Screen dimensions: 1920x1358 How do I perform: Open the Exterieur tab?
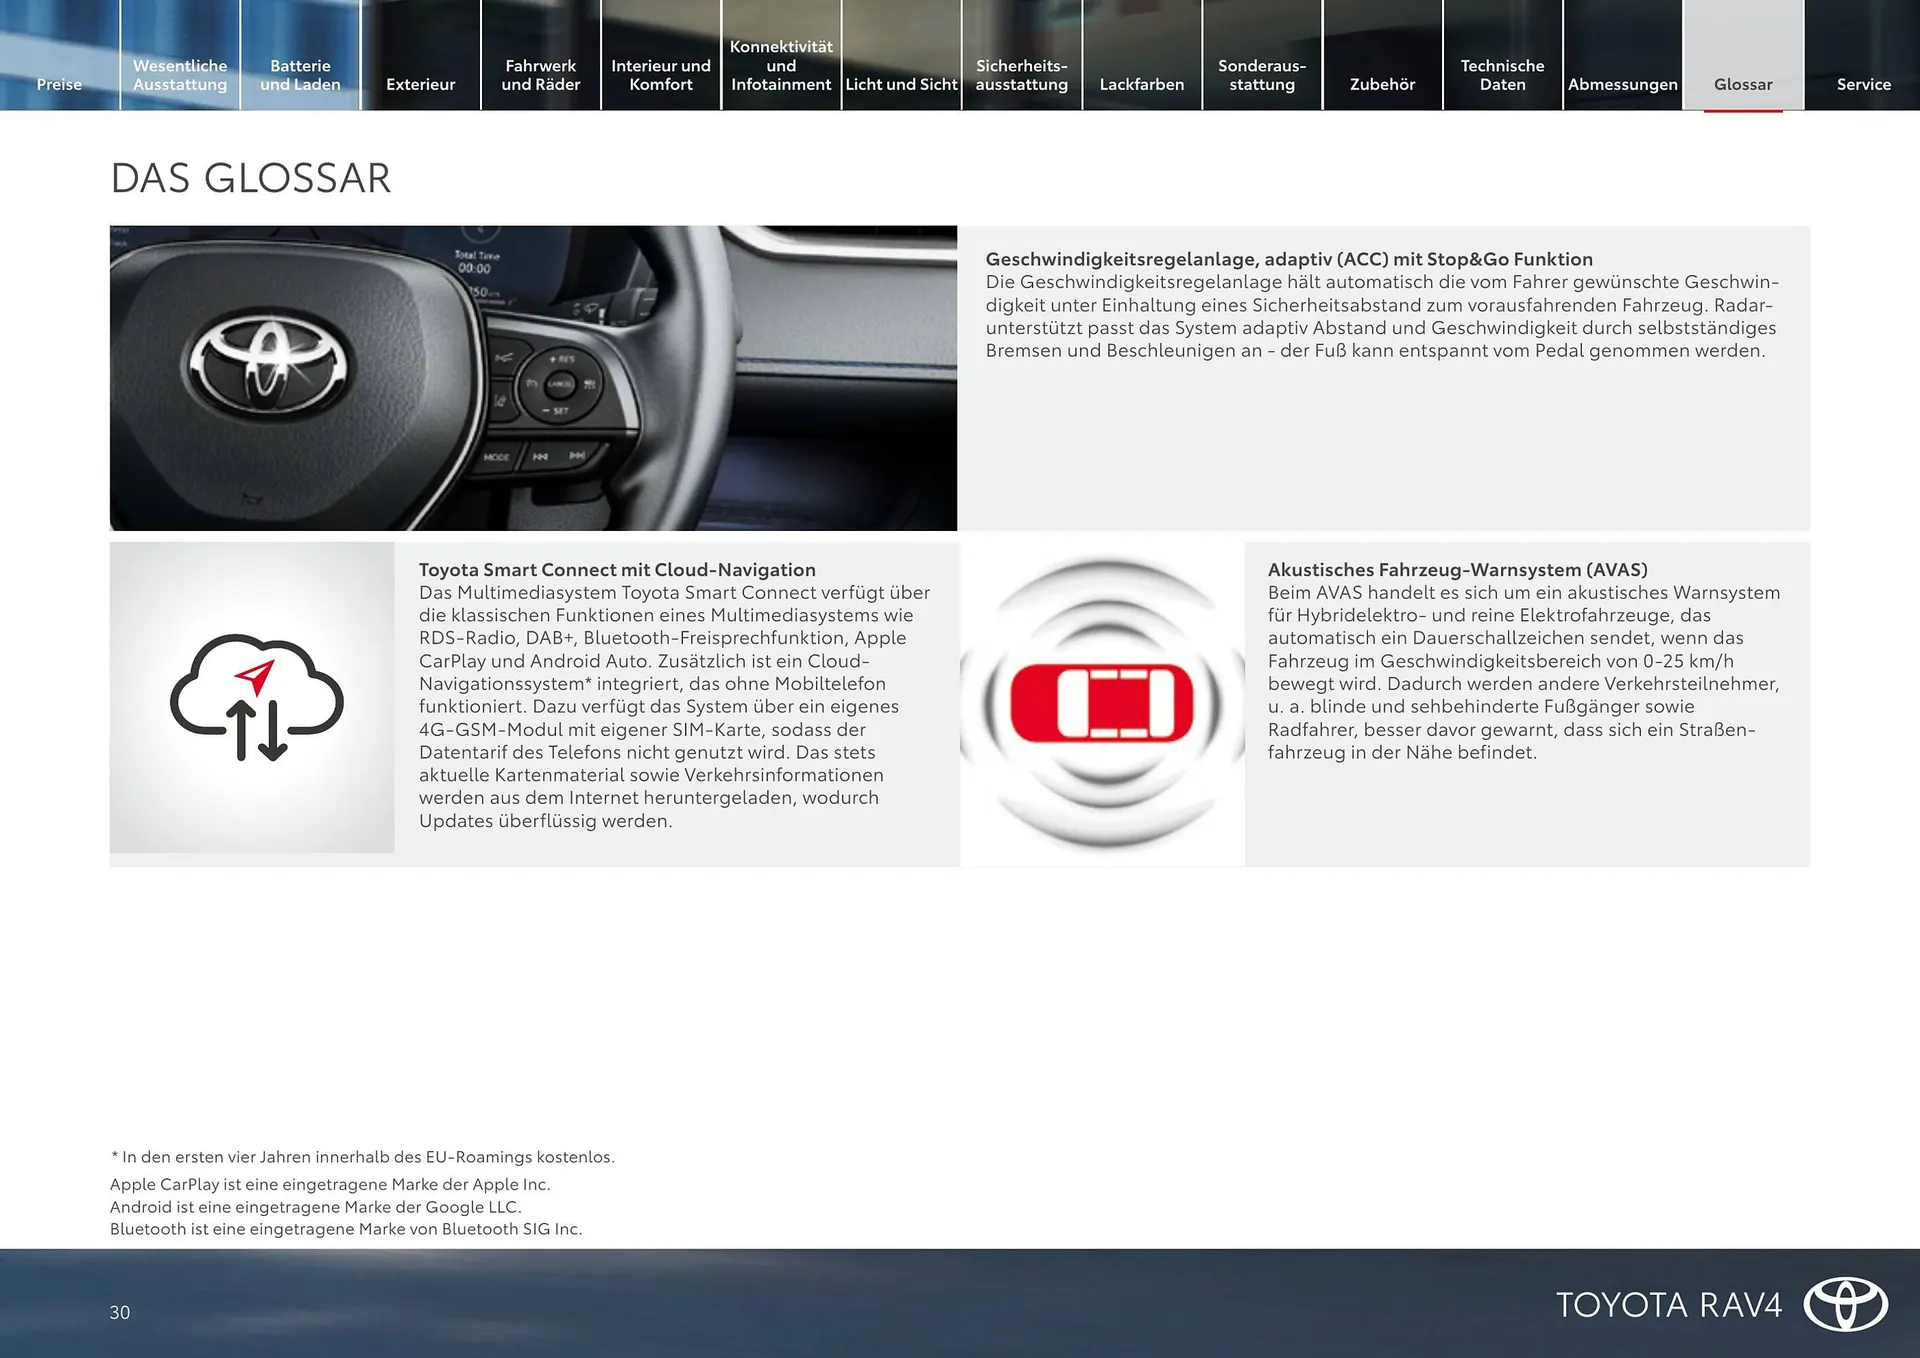(420, 84)
